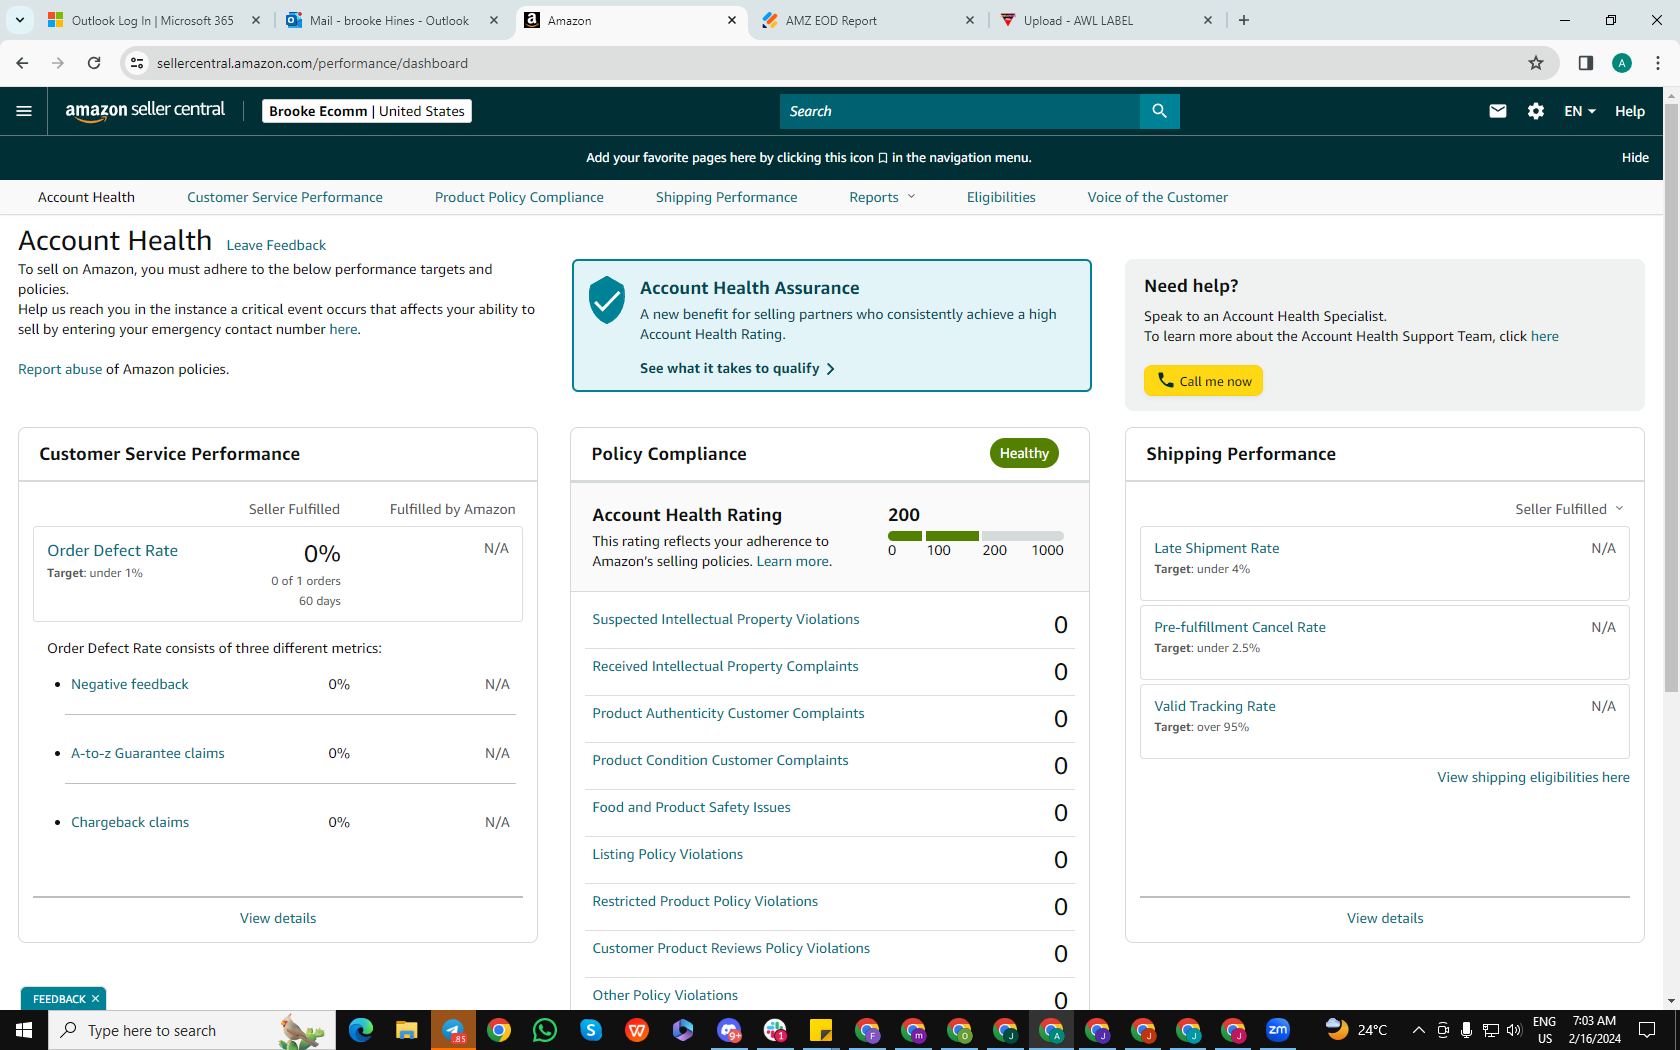The image size is (1680, 1050).
Task: Close the FEEDBACK tab widget
Action: [x=95, y=999]
